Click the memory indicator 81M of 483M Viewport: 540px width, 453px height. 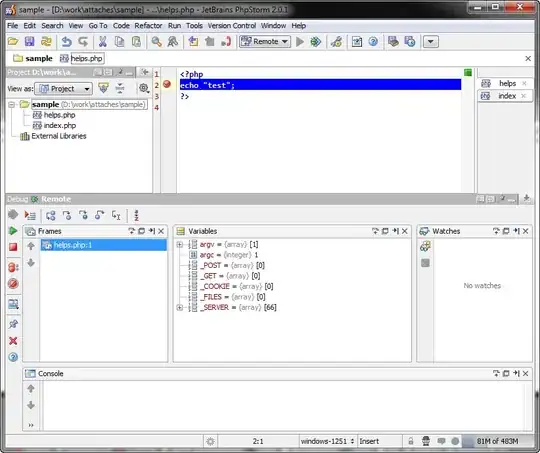pos(497,441)
